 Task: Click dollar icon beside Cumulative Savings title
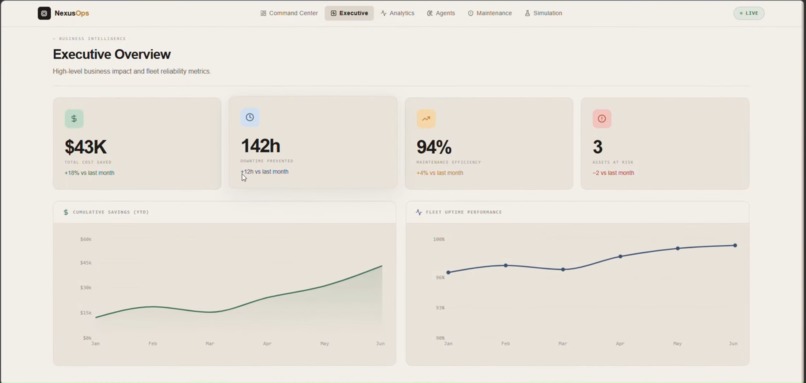(66, 212)
